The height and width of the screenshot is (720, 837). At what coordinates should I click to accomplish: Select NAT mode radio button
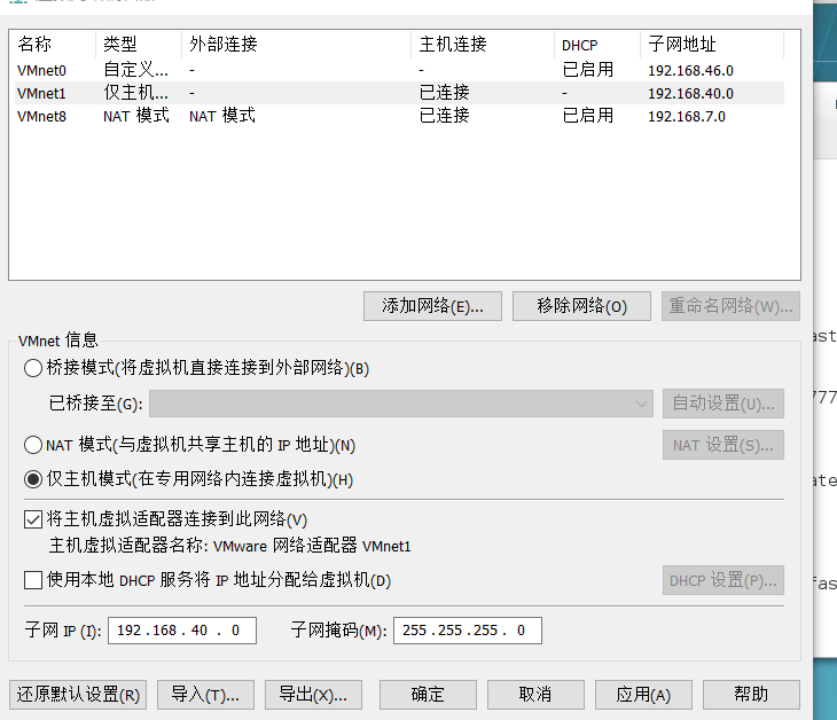tap(33, 445)
